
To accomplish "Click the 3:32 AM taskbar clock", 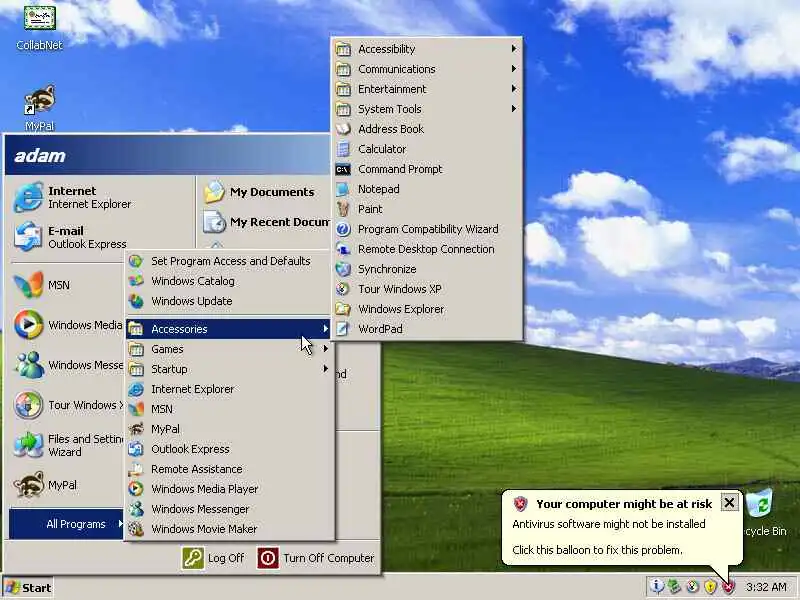I will [766, 587].
